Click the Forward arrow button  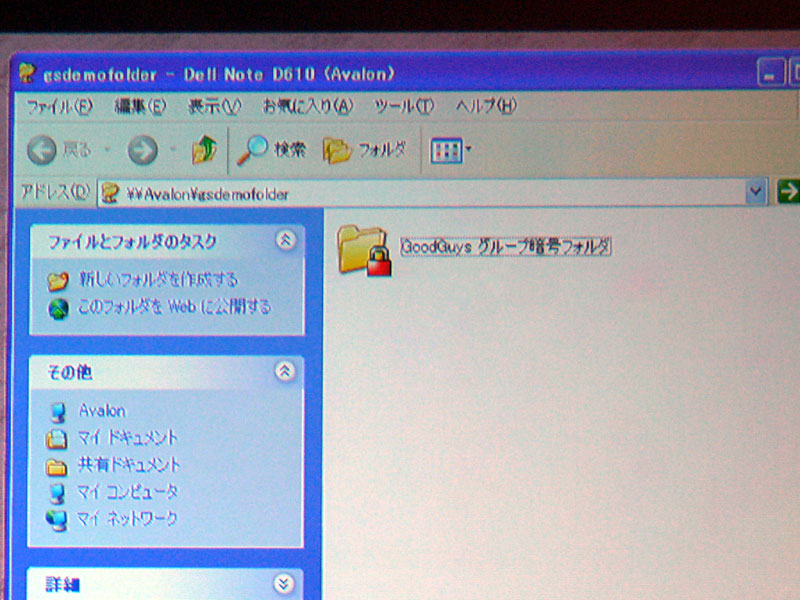pos(142,149)
